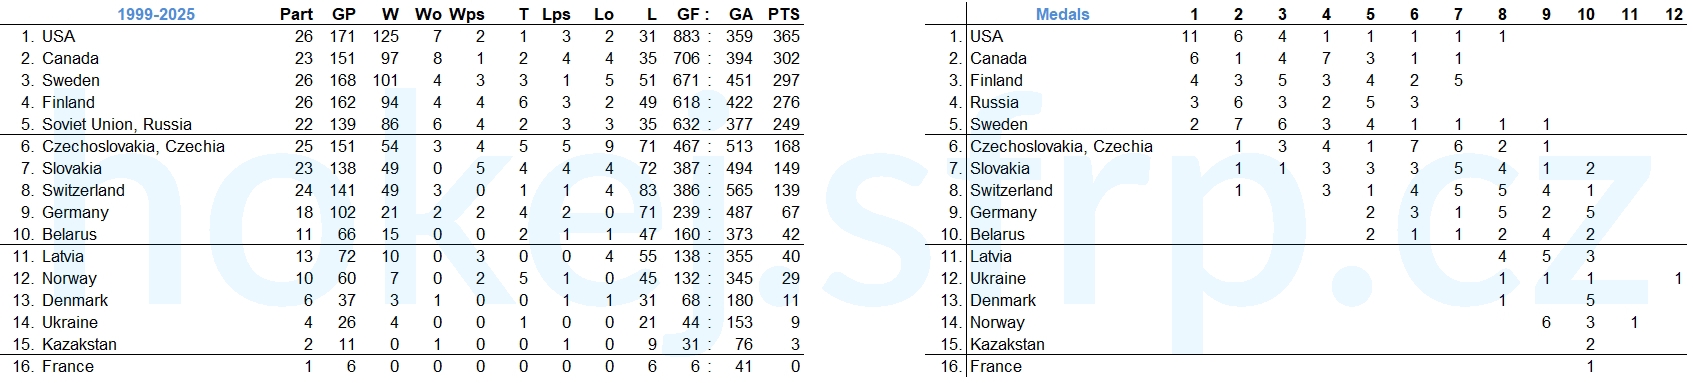Select Ukraine in the medals table
Viewport: 1693px width, 383px height.
coord(998,278)
